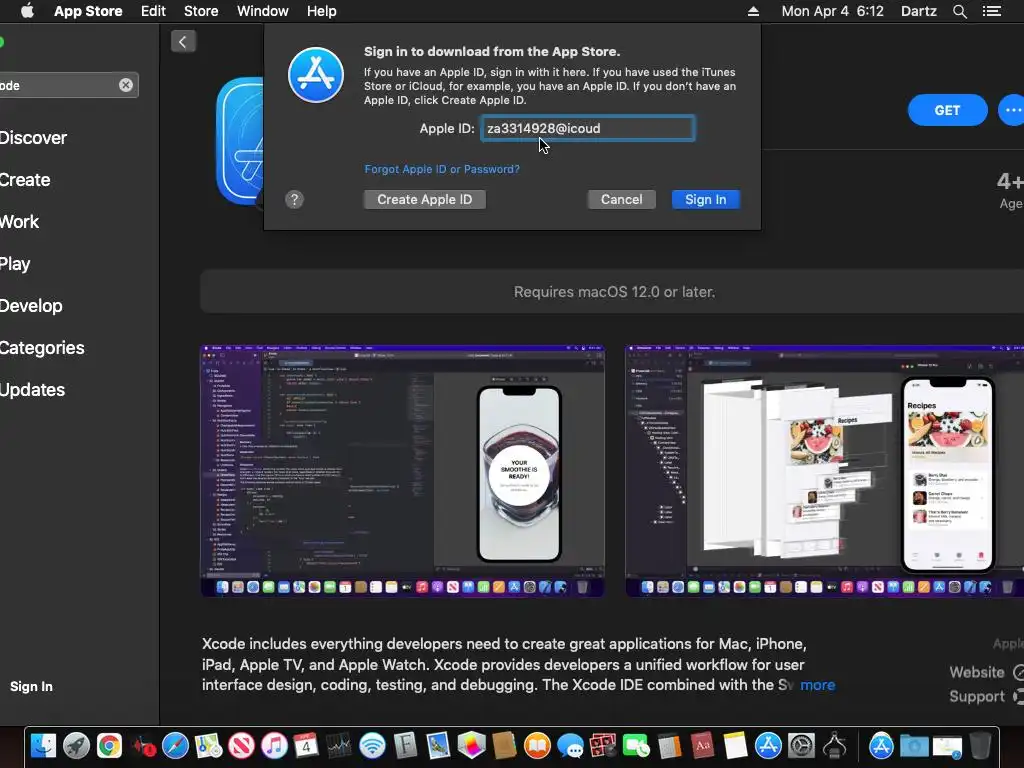Open Books app in dock
The height and width of the screenshot is (768, 1024).
[x=537, y=746]
